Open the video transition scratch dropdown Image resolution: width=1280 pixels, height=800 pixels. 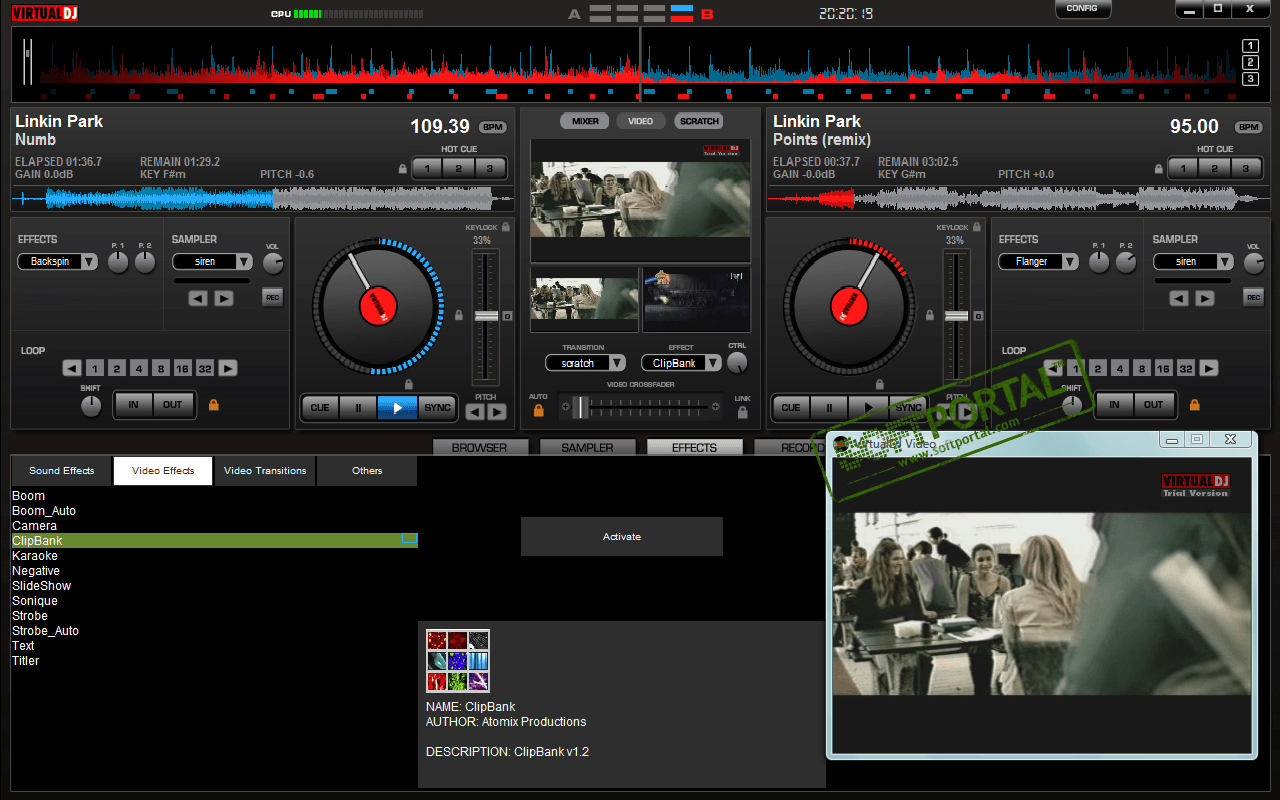pyautogui.click(x=586, y=363)
